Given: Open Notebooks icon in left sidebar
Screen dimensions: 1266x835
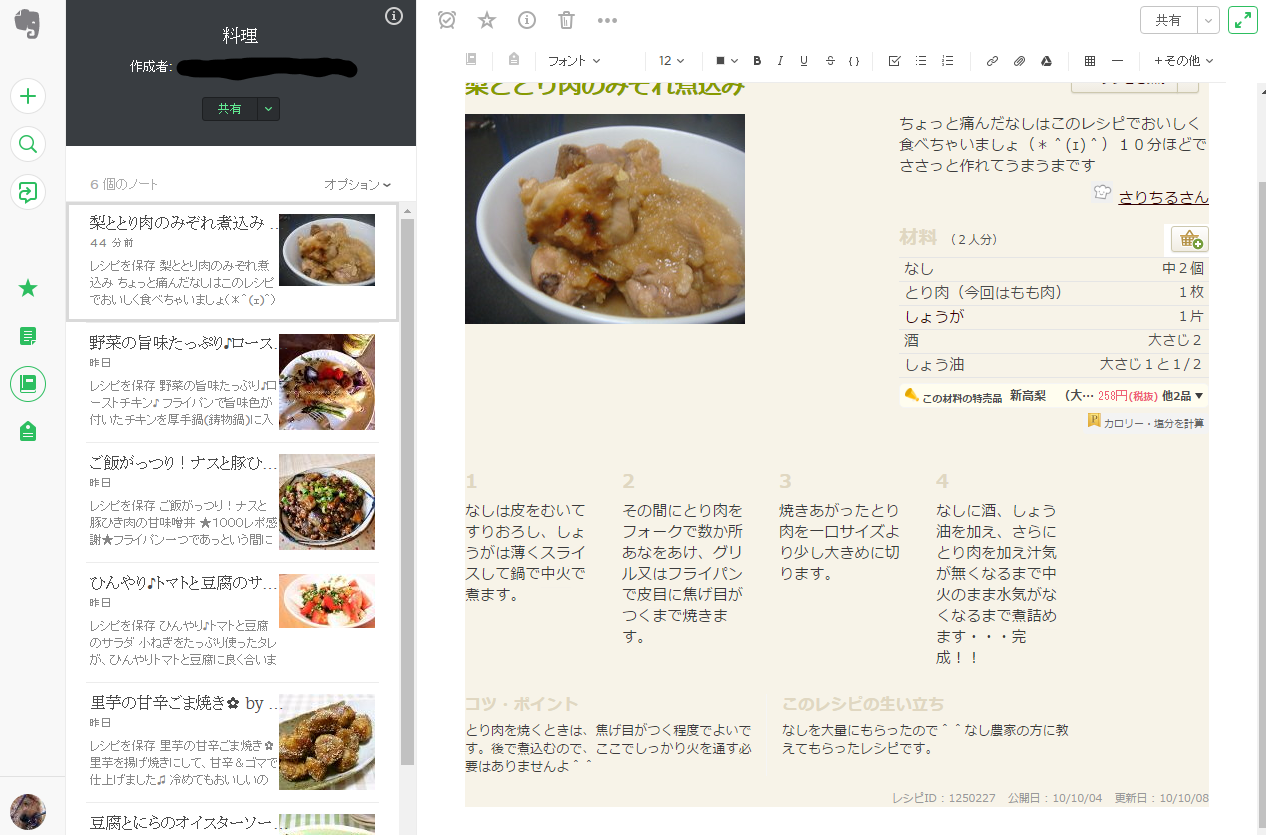Looking at the screenshot, I should pyautogui.click(x=28, y=384).
